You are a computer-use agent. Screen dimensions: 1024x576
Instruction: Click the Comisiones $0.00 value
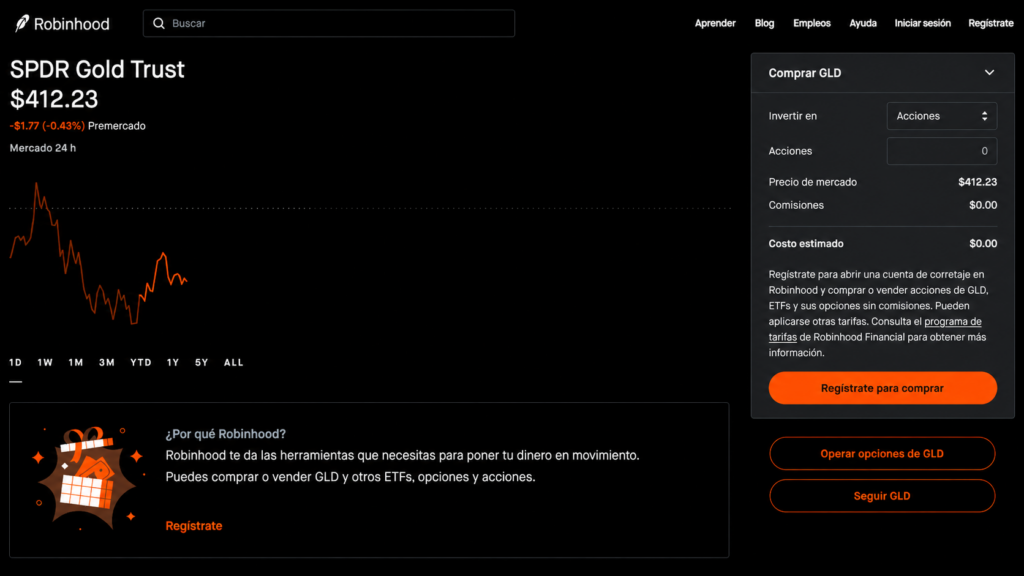coord(983,205)
